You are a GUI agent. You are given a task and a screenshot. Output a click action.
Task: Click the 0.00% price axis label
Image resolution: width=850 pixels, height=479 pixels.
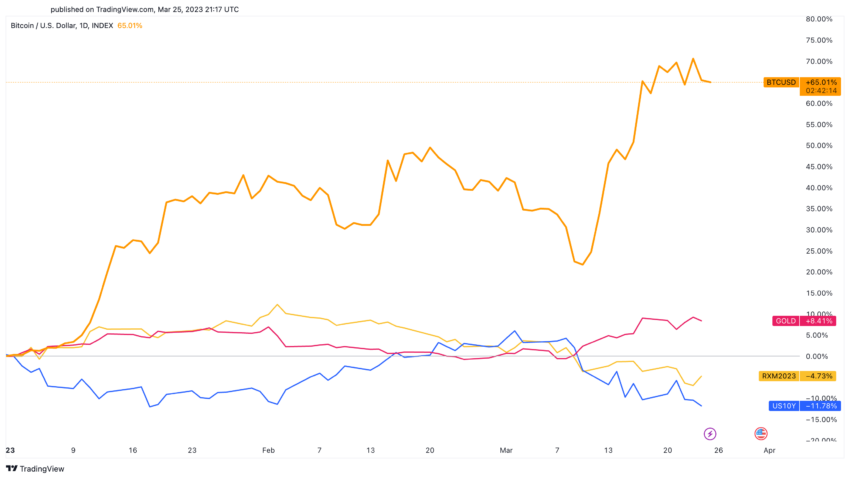pos(821,356)
